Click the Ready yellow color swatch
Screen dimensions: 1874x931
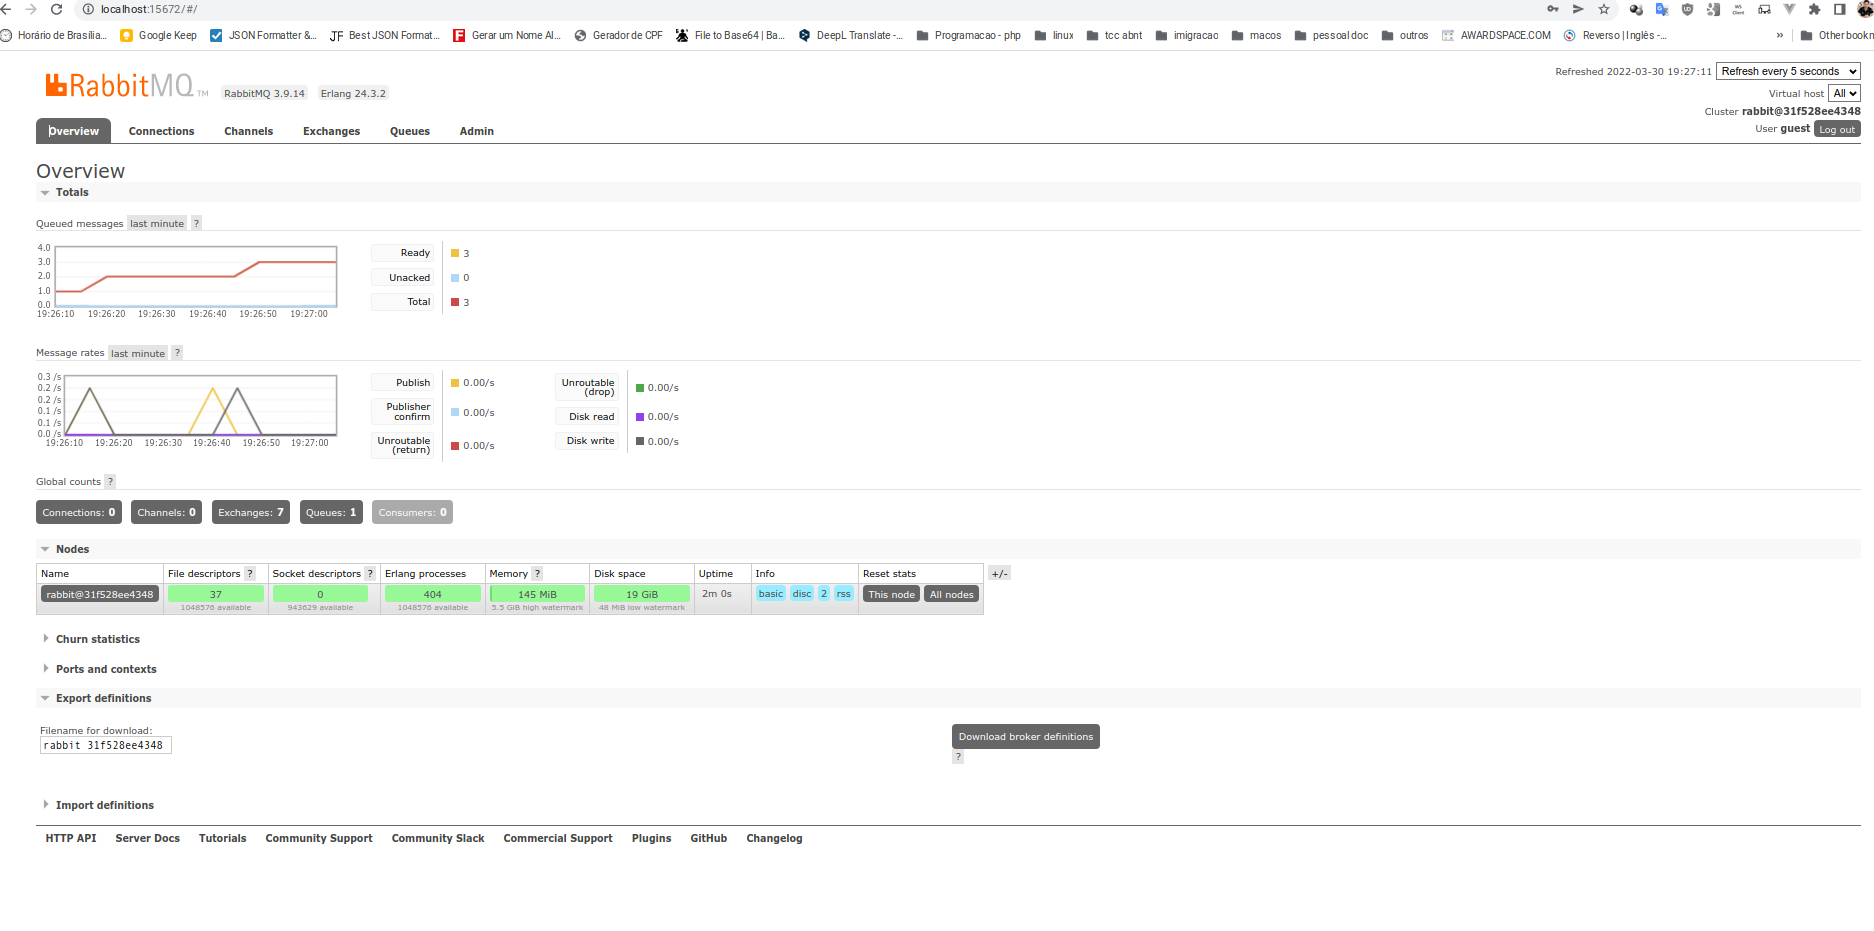[455, 253]
